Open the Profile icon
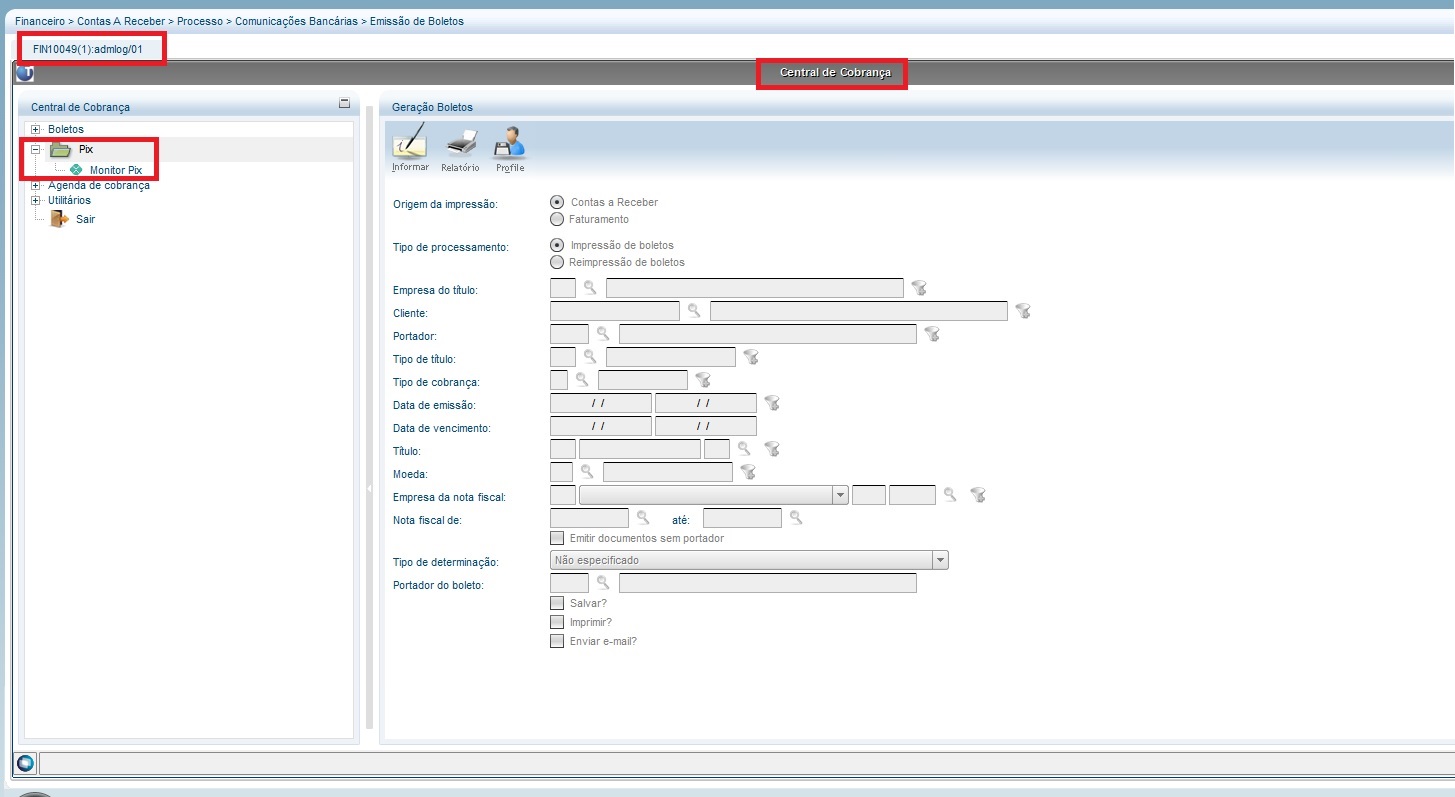 (510, 143)
